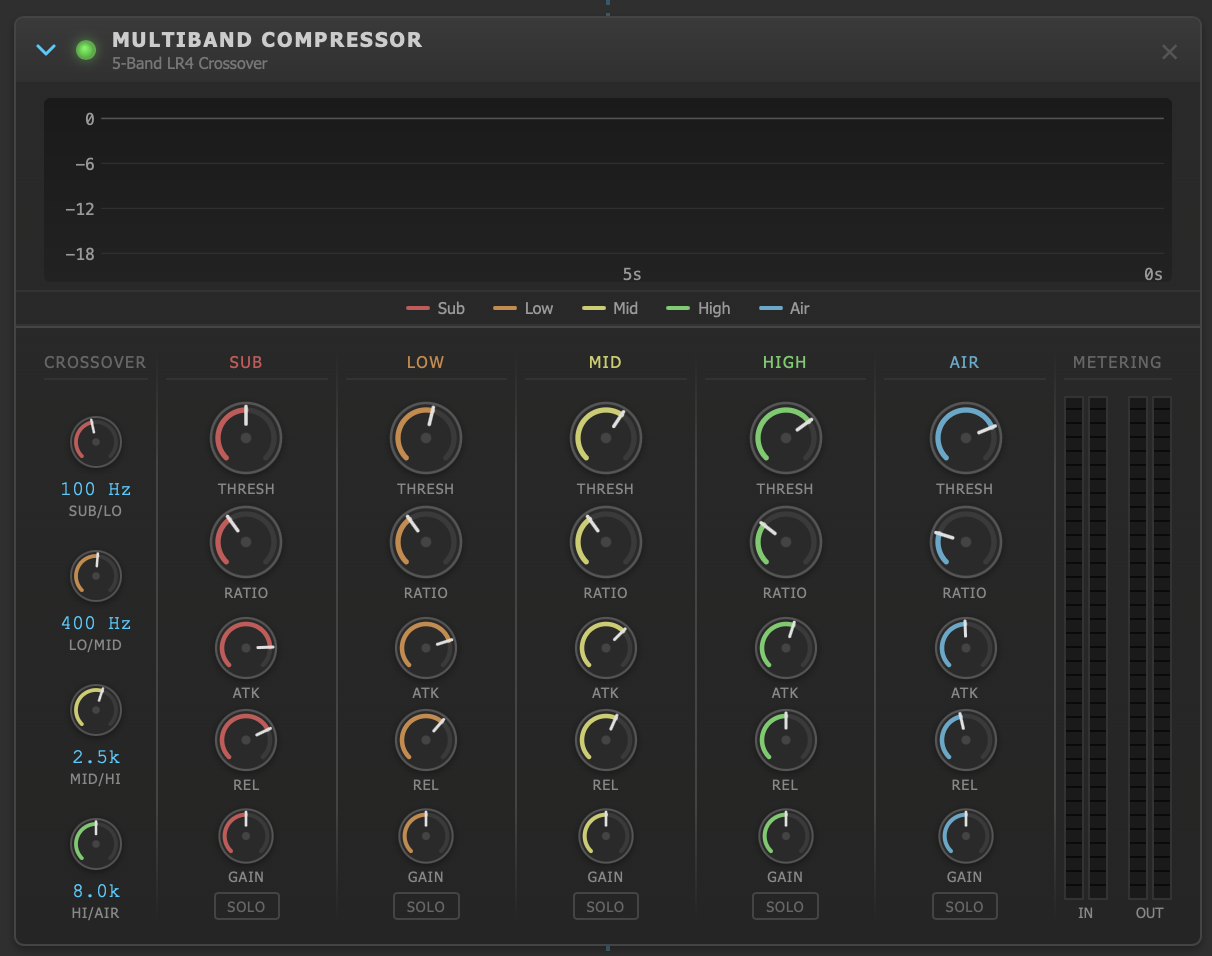Select the 400 Hz crossover value
Screen dimensions: 1212x956
[96, 623]
